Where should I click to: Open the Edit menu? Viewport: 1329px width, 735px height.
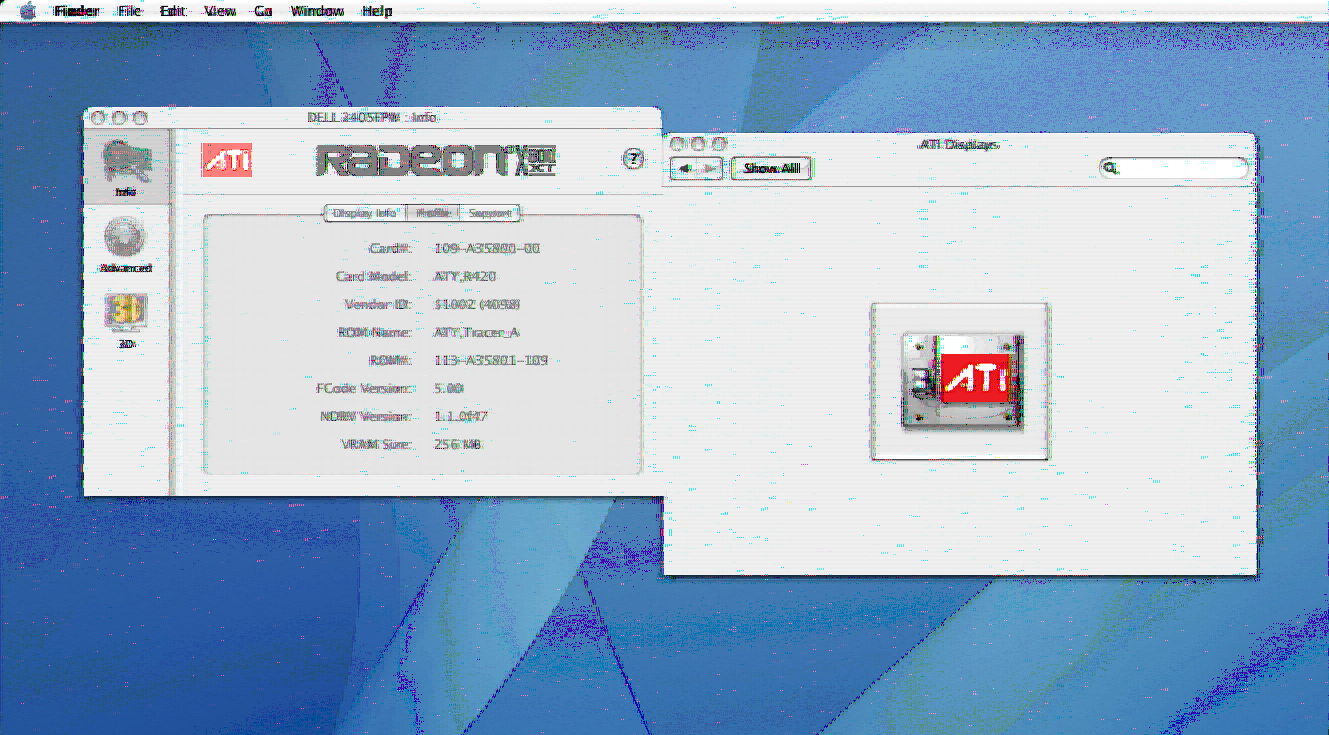[x=173, y=11]
